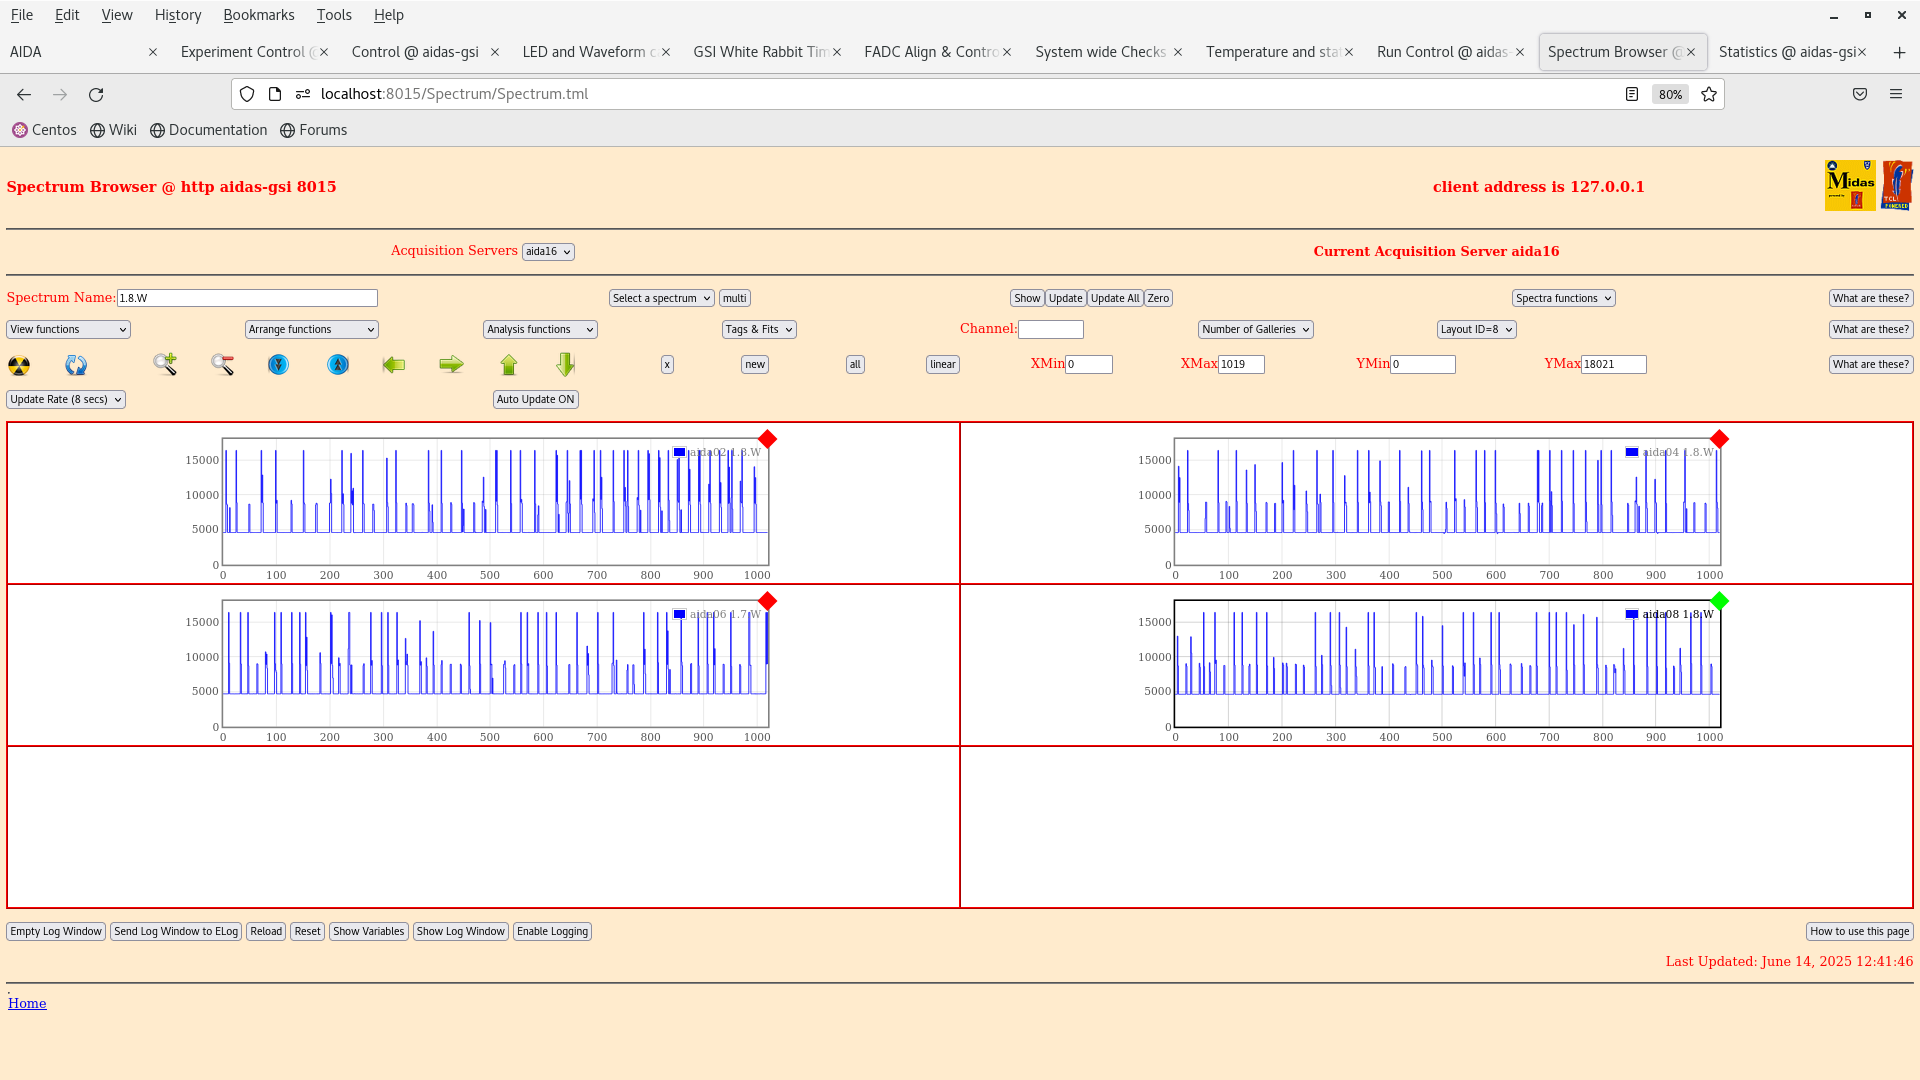Expand the Update Rate dropdown
1920x1080 pixels.
(x=66, y=399)
